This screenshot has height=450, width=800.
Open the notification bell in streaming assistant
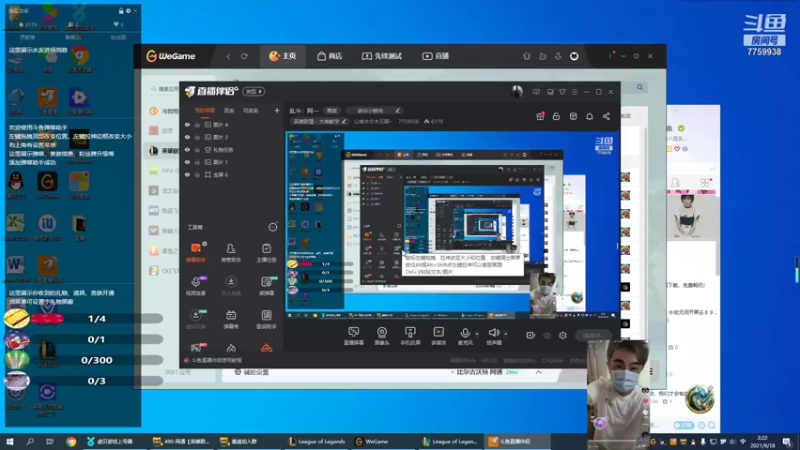[x=589, y=116]
